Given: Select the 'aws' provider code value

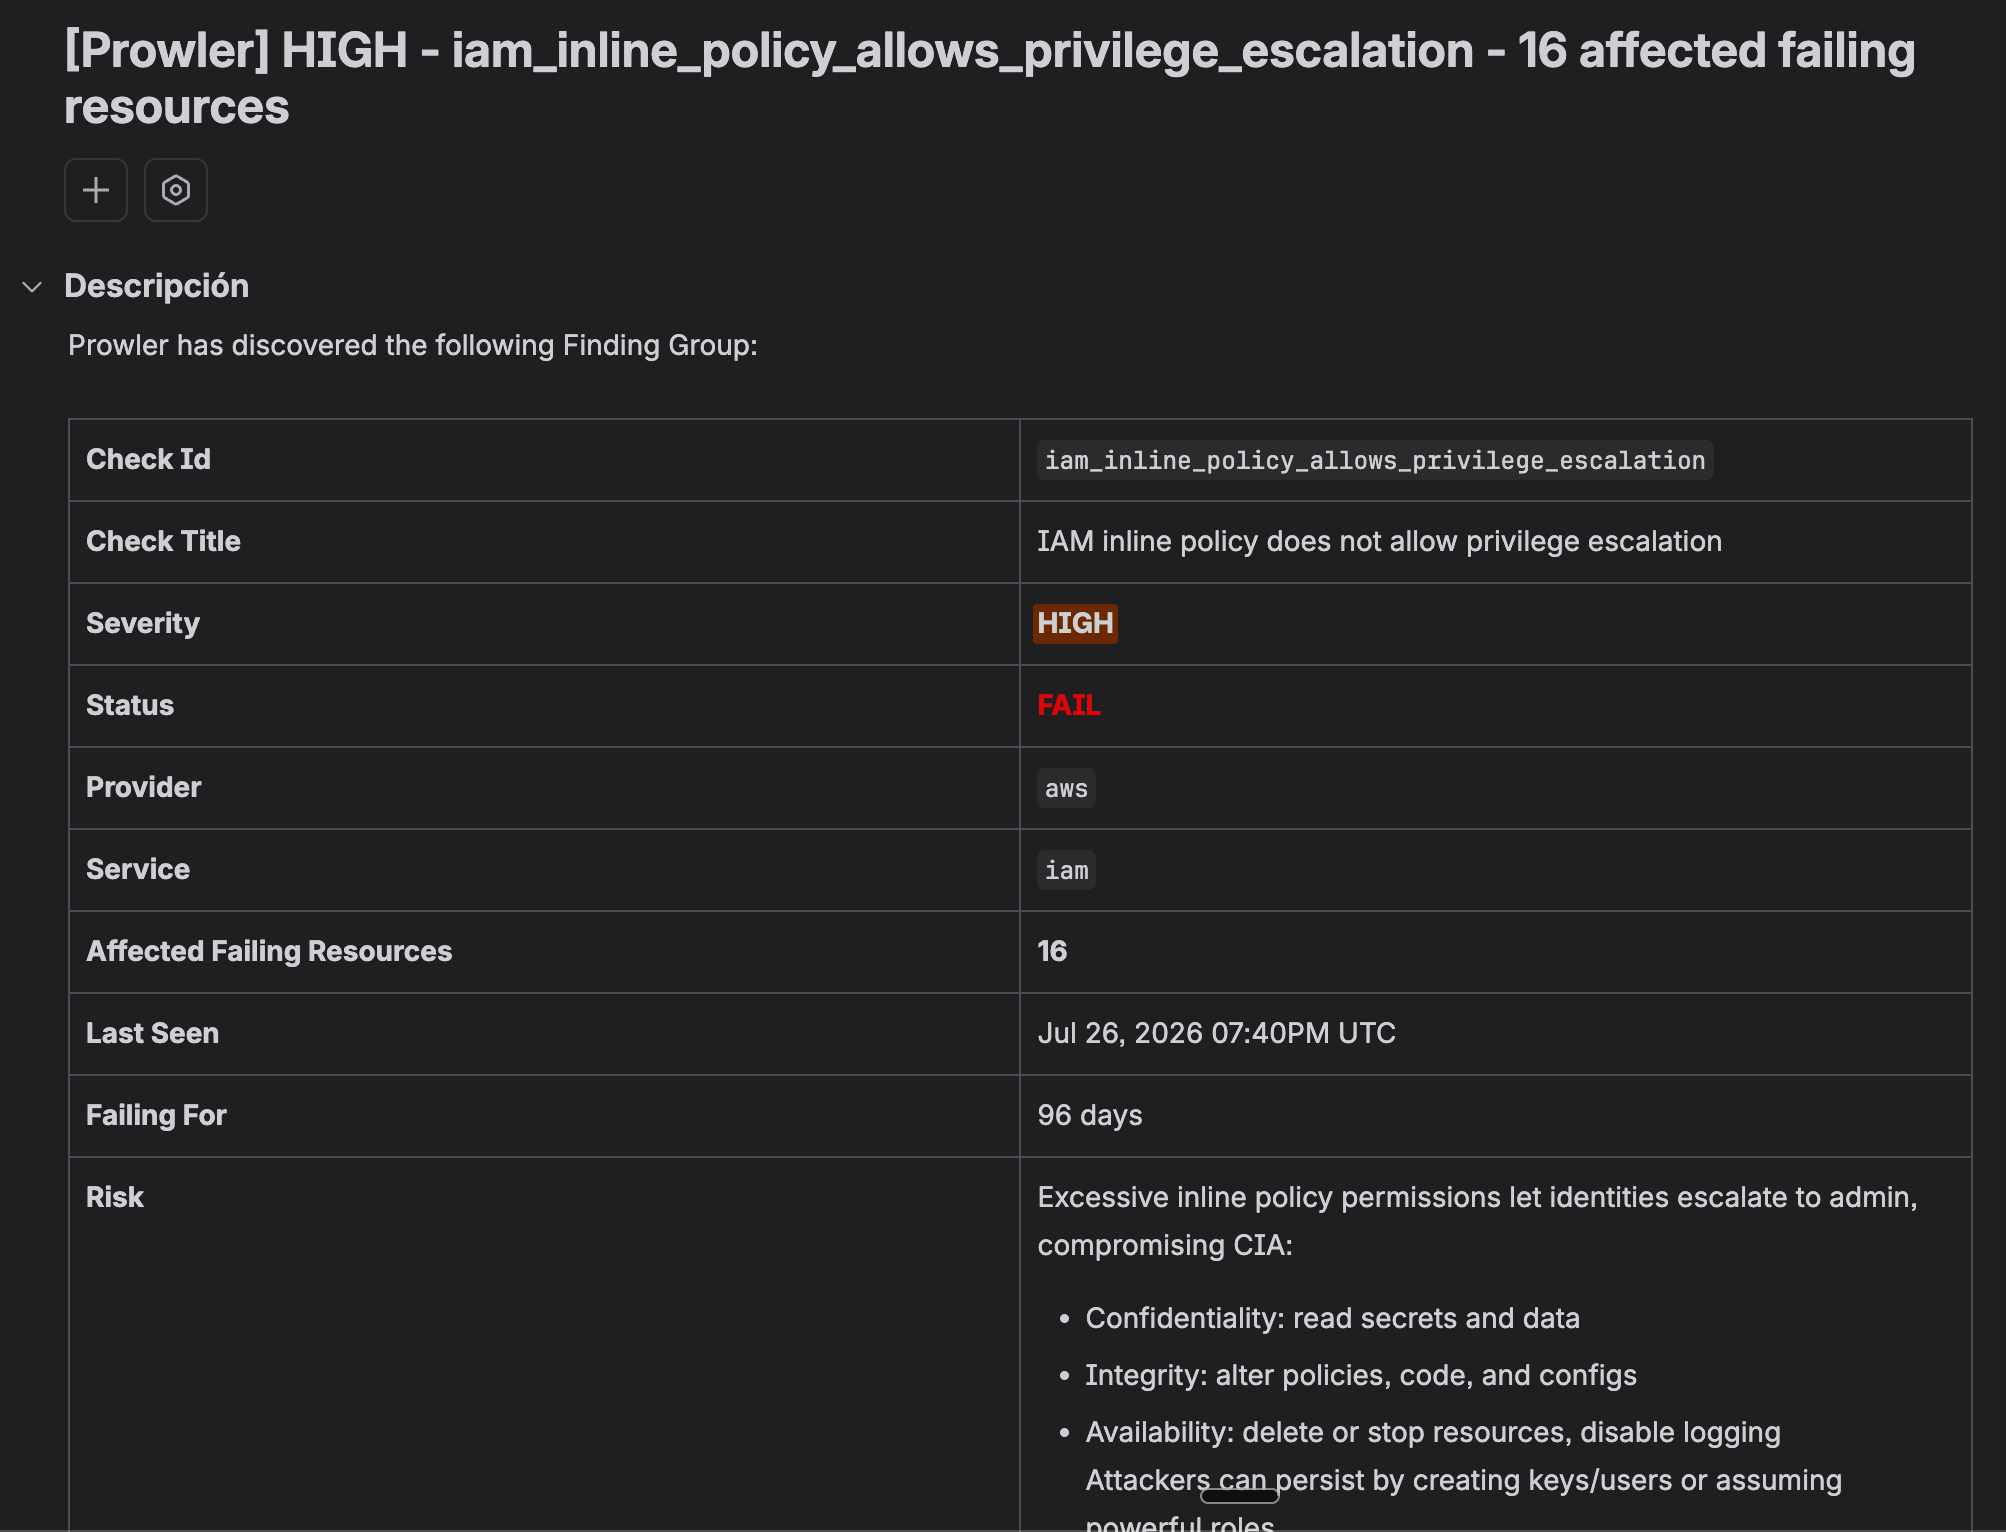Looking at the screenshot, I should 1066,788.
